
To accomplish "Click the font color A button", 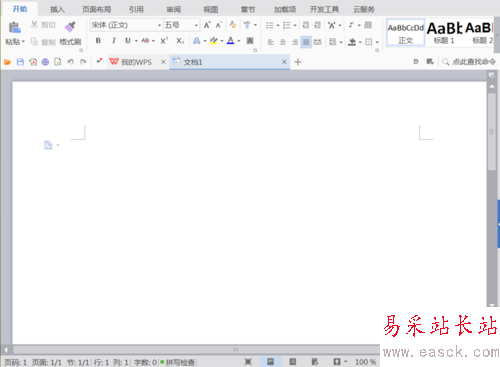I will (x=230, y=41).
